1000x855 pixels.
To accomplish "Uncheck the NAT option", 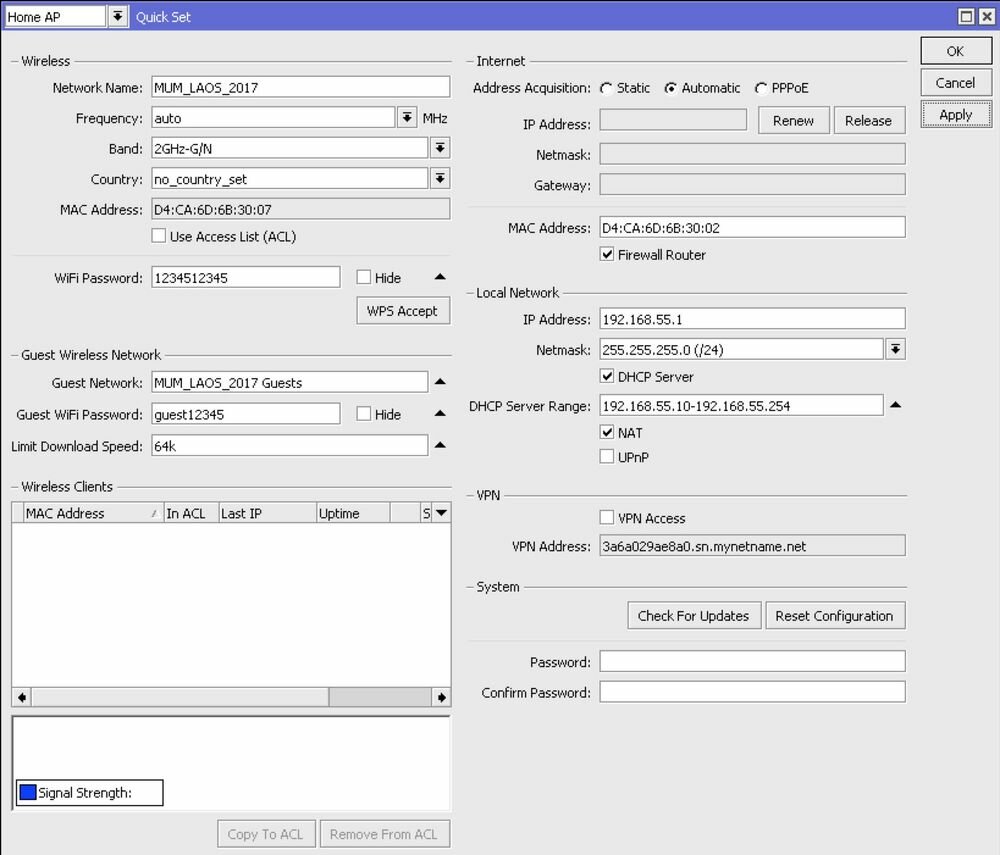I will click(607, 432).
